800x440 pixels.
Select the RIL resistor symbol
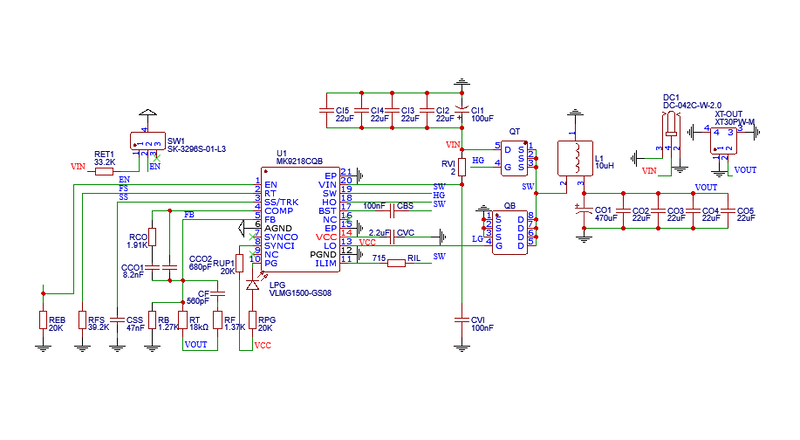point(396,263)
